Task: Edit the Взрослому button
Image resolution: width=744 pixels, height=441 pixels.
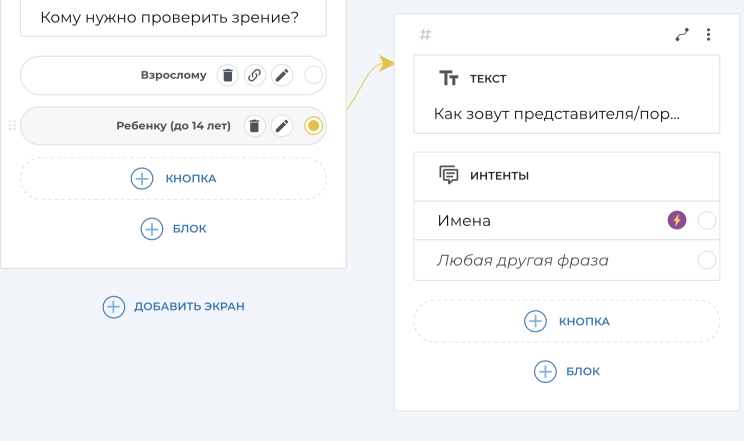Action: [x=282, y=75]
